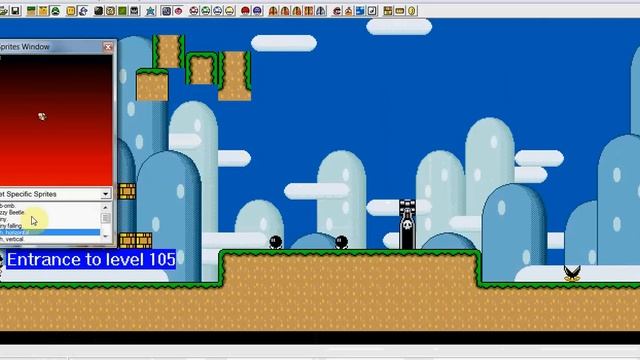640x360 pixels.
Task: Select the falling sprite list entry
Action: (11, 226)
